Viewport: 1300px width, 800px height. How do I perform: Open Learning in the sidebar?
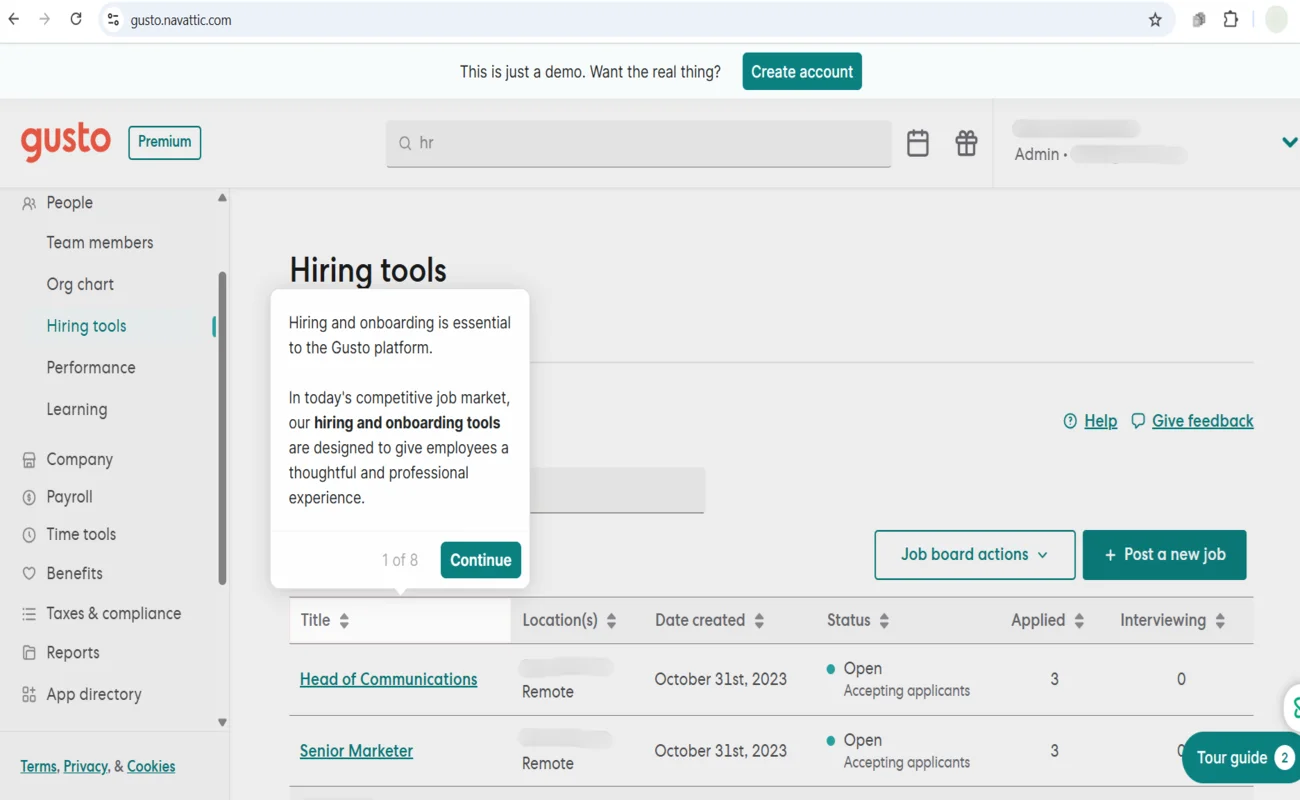click(x=77, y=410)
